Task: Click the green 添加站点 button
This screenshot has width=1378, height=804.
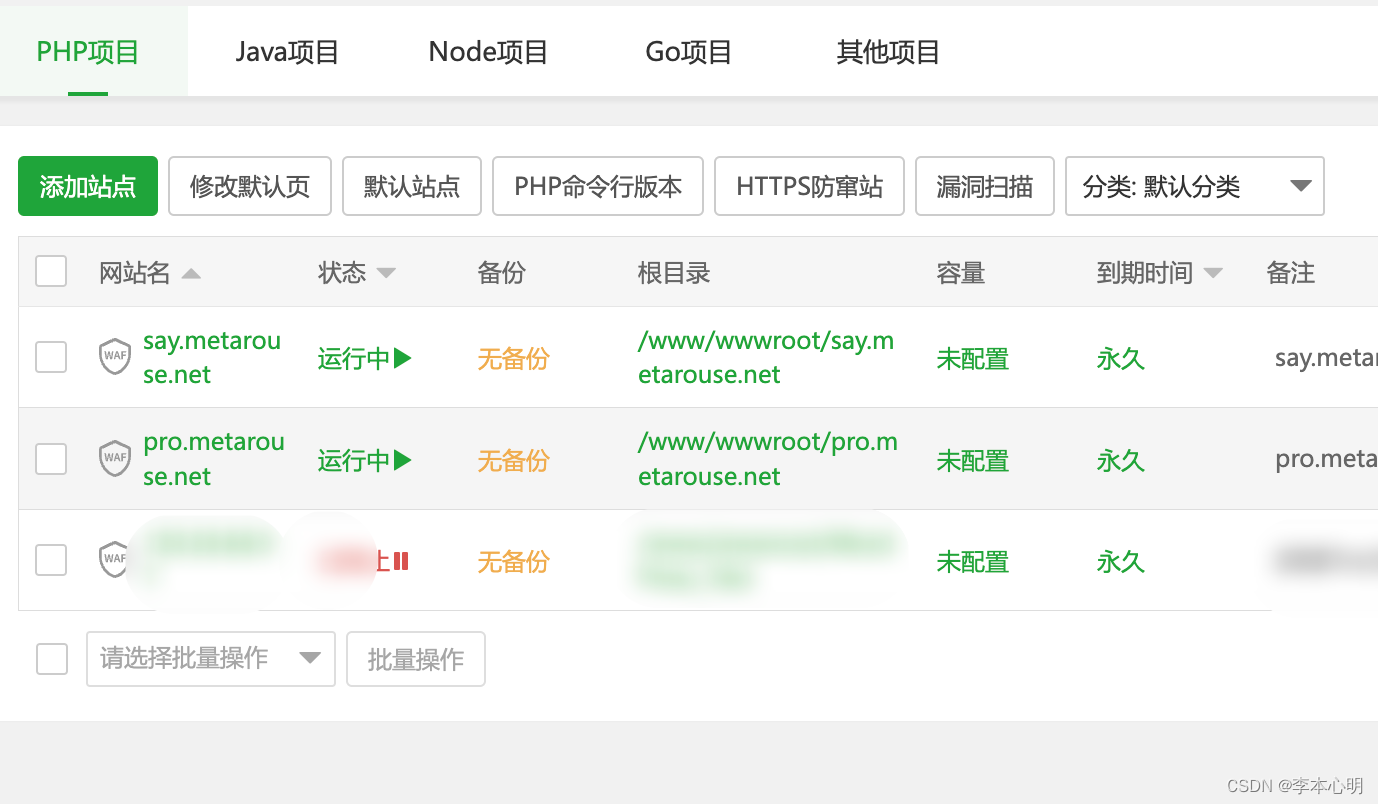Action: point(88,186)
